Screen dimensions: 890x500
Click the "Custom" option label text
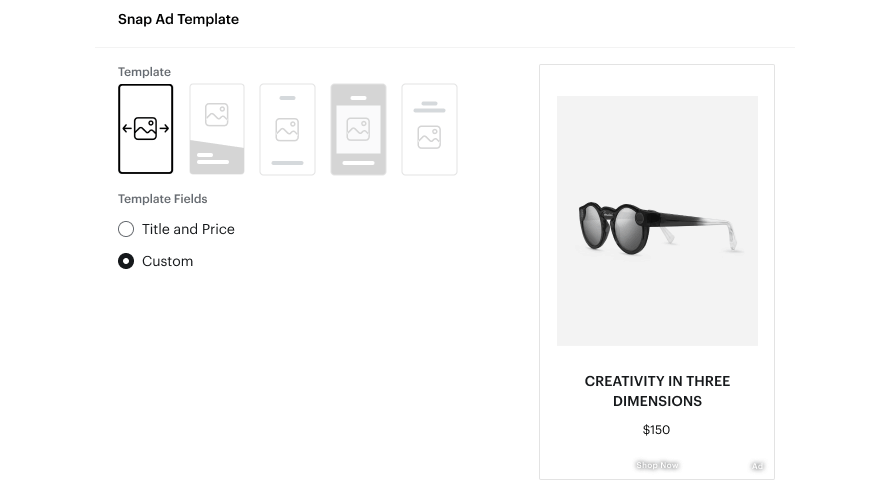tap(167, 261)
